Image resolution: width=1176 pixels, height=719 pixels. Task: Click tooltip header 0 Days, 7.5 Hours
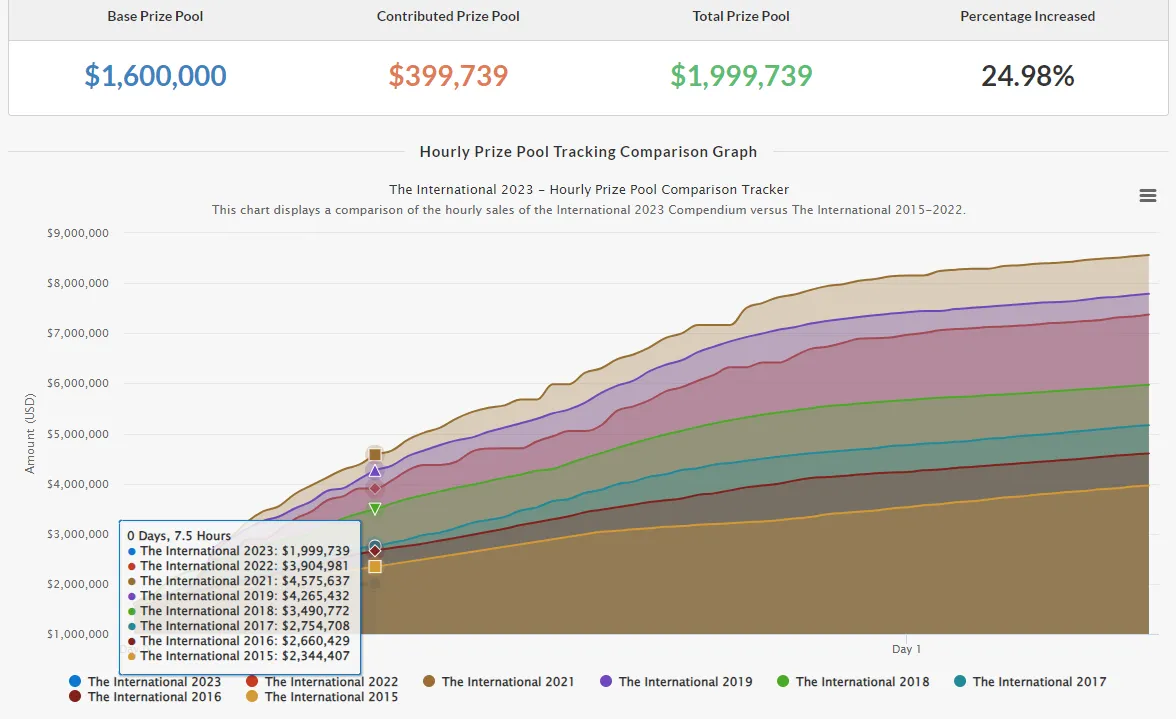point(178,535)
